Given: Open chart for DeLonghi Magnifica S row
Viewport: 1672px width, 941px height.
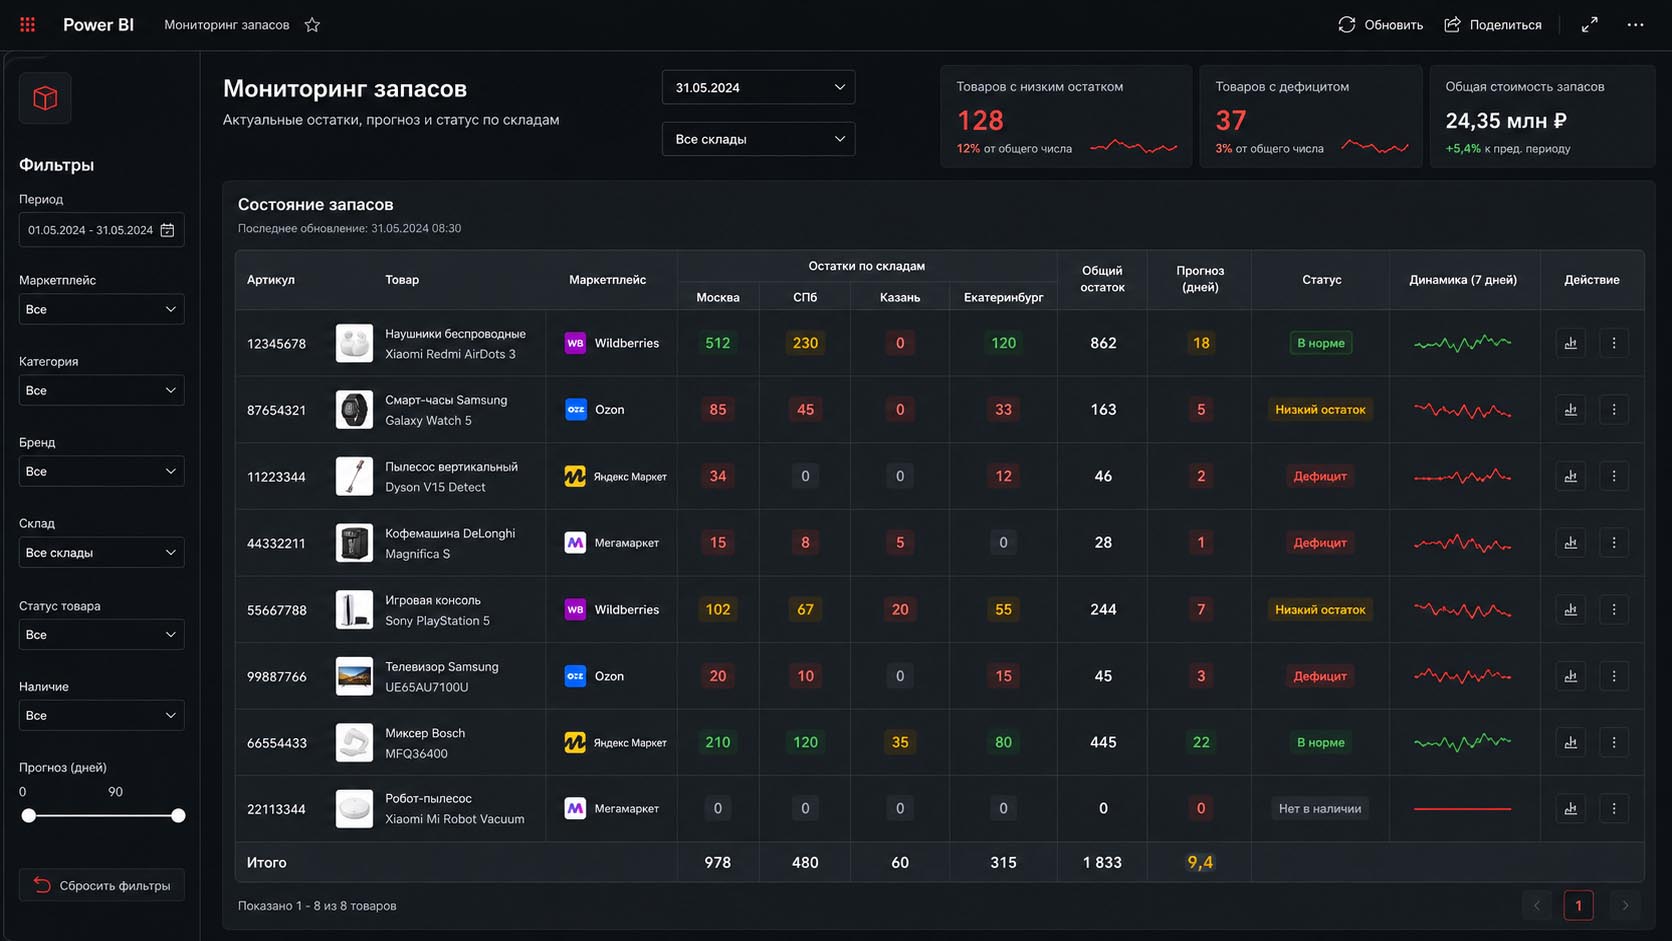Looking at the screenshot, I should tap(1571, 543).
